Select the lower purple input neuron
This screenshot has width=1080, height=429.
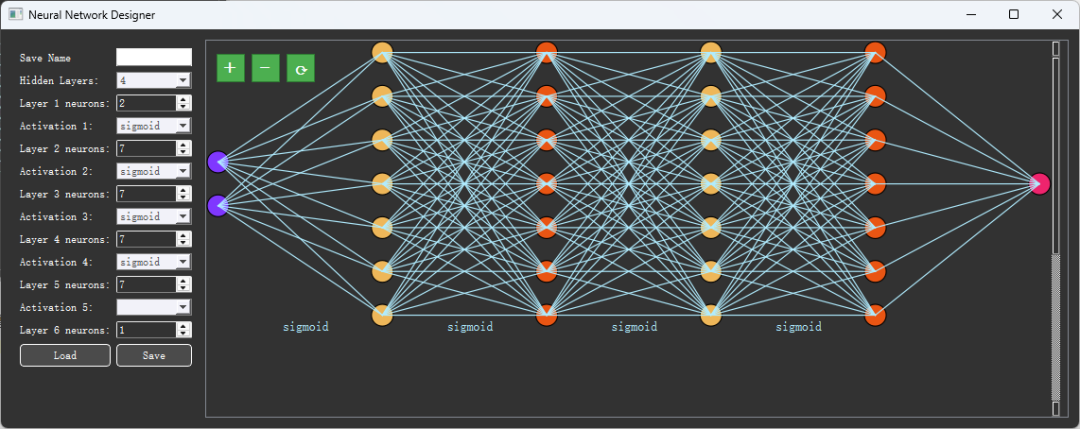(x=218, y=205)
